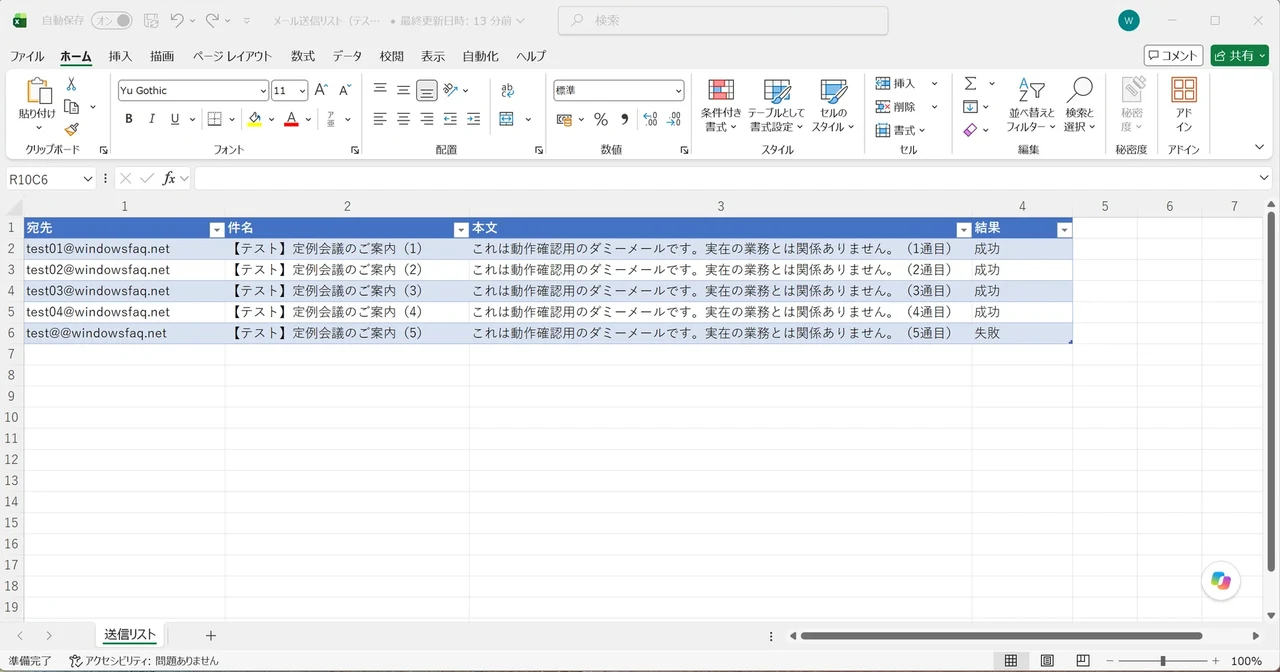1280x672 pixels.
Task: Select the Format Painter brush icon
Action: click(72, 129)
